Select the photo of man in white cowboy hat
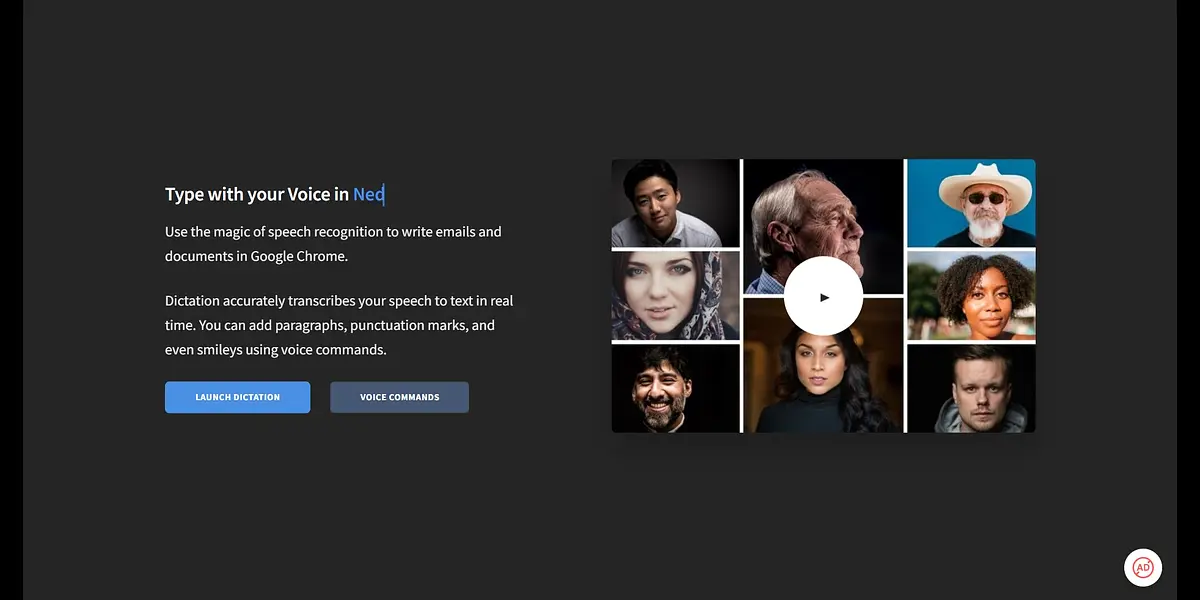This screenshot has height=600, width=1200. pos(971,203)
